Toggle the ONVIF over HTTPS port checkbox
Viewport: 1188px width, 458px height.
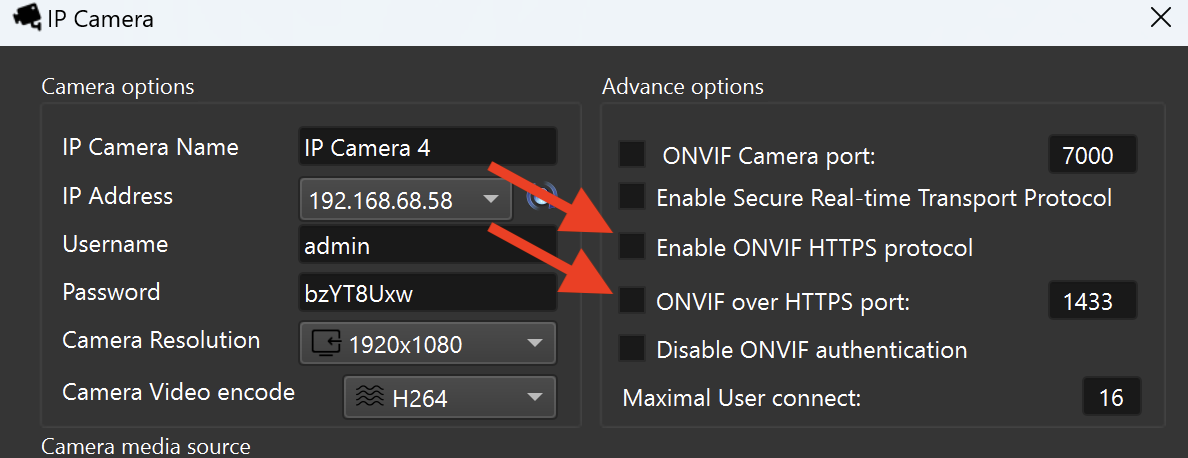(632, 300)
